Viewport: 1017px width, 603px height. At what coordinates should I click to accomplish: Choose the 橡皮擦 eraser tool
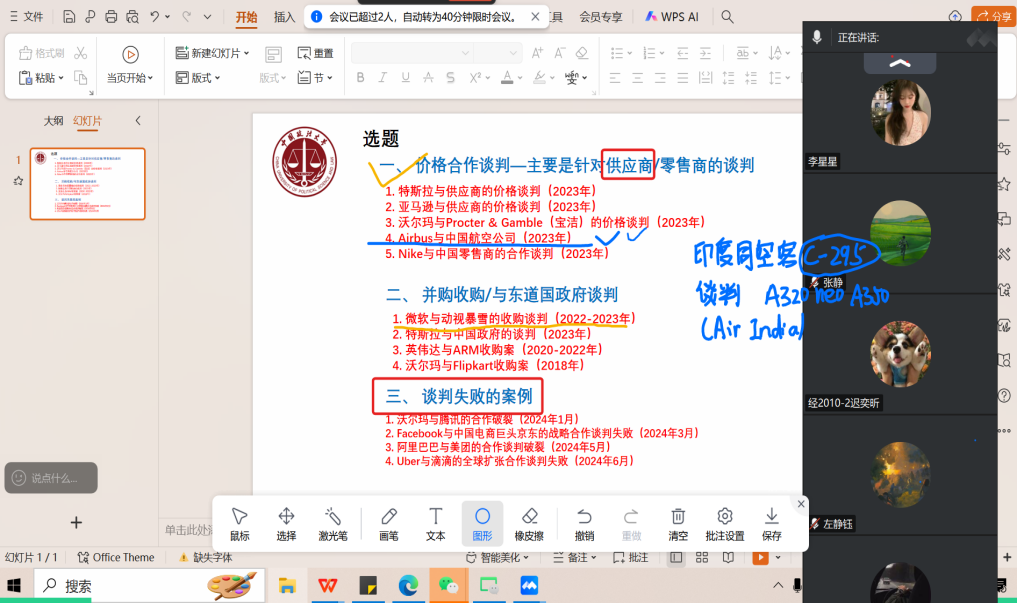coord(530,523)
